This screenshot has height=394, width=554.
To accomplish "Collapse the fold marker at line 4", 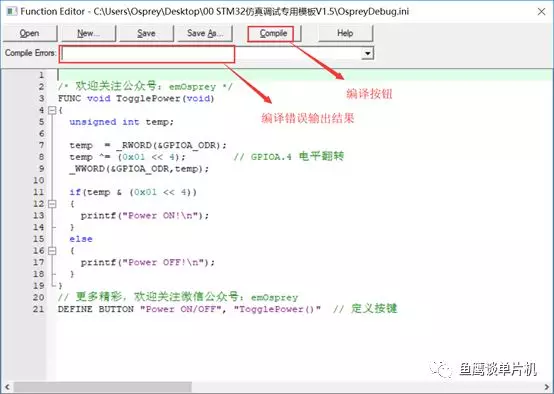I will 52,110.
